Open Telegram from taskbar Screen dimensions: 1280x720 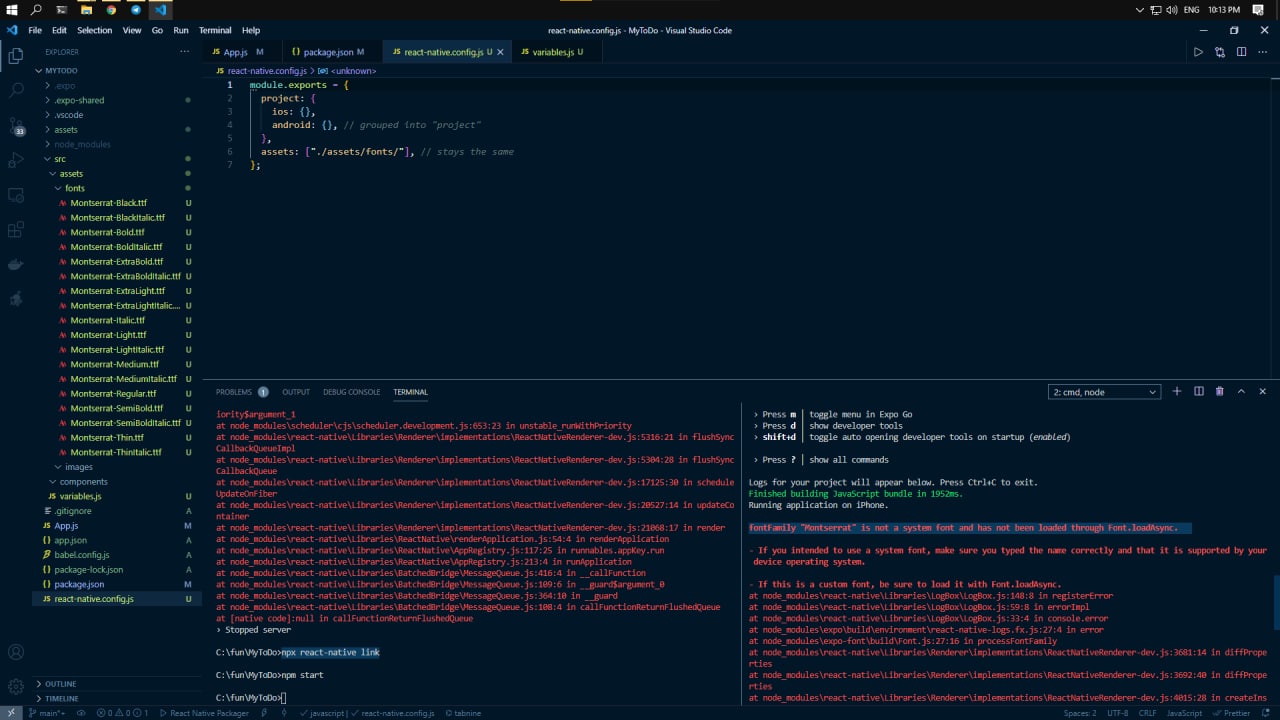pos(136,10)
